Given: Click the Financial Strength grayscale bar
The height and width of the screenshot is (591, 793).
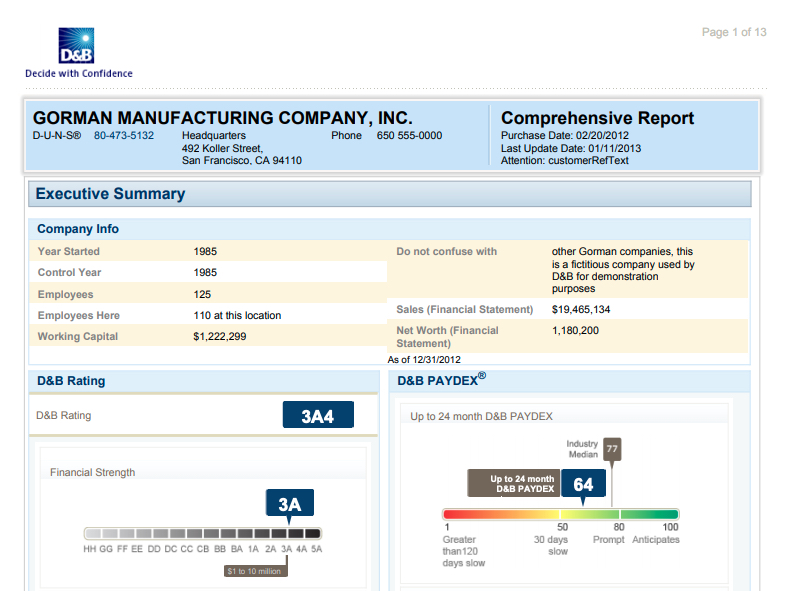Looking at the screenshot, I should [x=203, y=533].
